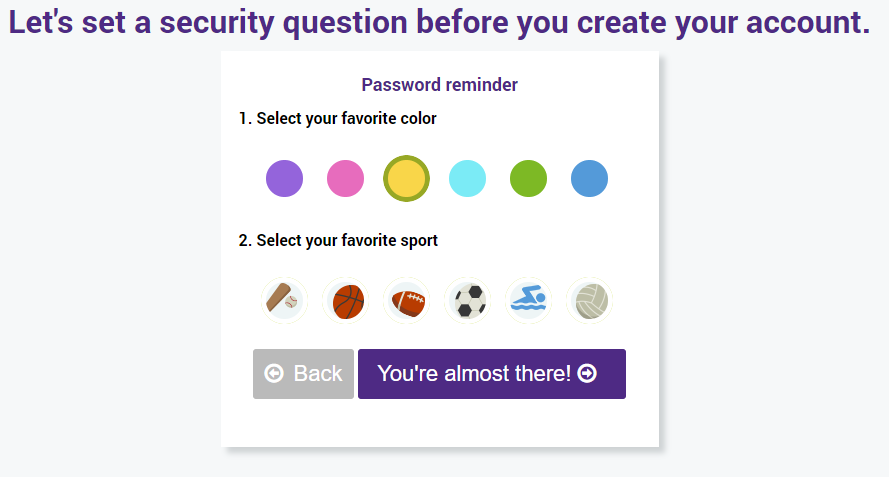Select the light cyan color swatch
The height and width of the screenshot is (477, 889).
[x=467, y=179]
